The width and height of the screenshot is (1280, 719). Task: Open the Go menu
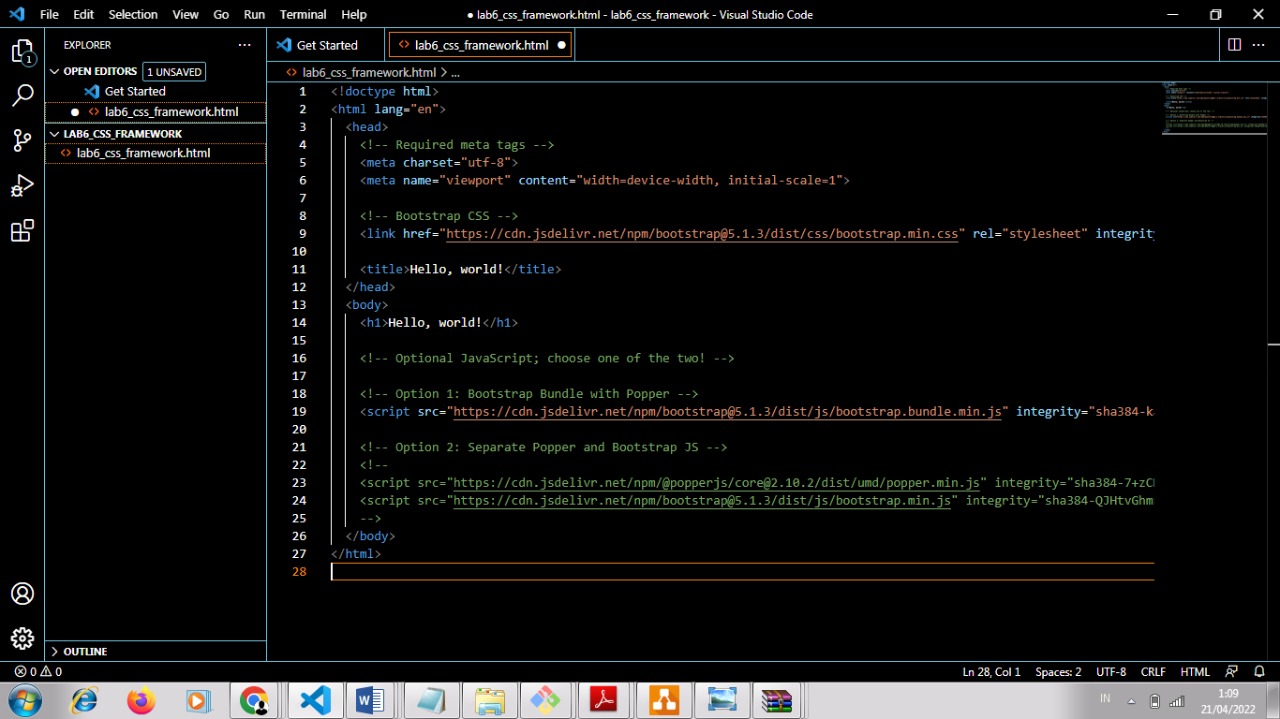point(221,14)
